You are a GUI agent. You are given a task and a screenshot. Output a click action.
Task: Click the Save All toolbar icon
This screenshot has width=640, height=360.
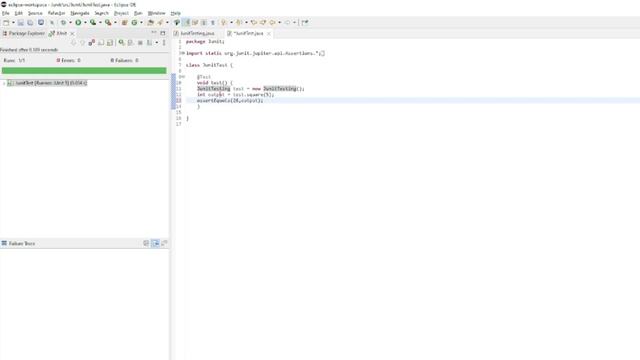click(30, 22)
